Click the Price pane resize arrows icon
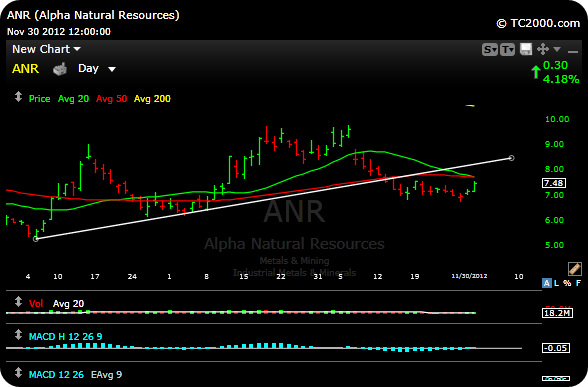 click(18, 97)
